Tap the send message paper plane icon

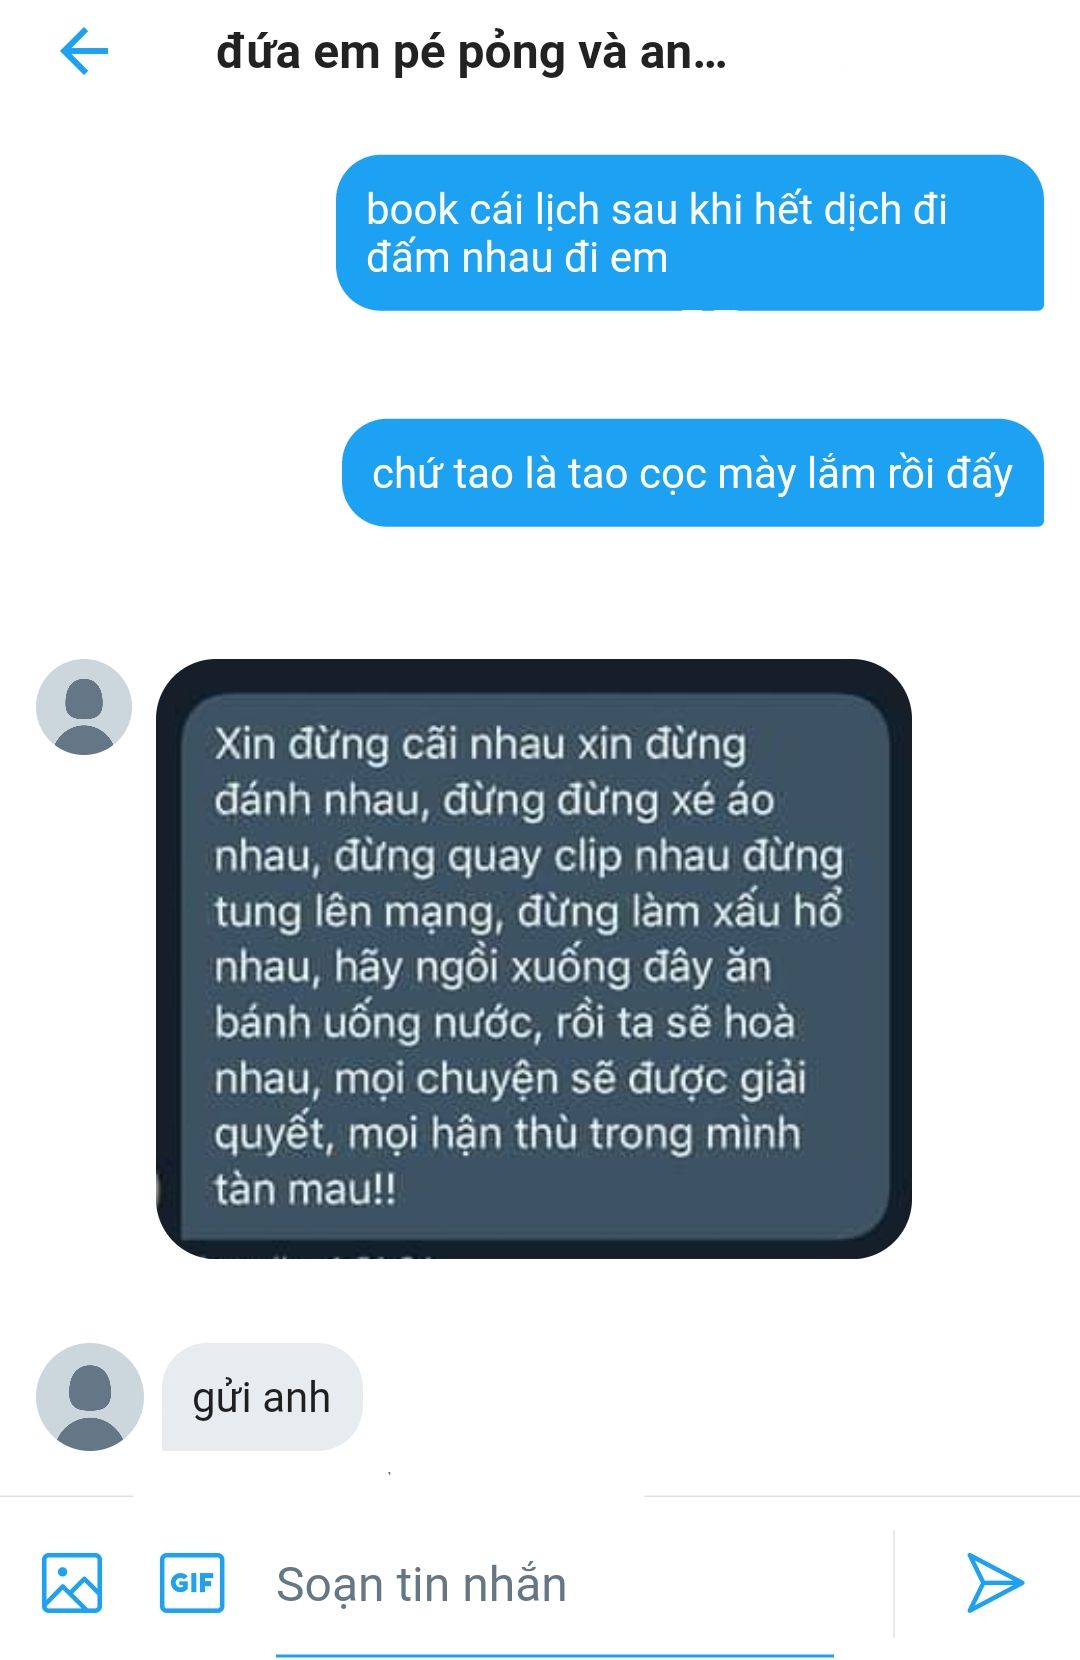pos(994,1582)
